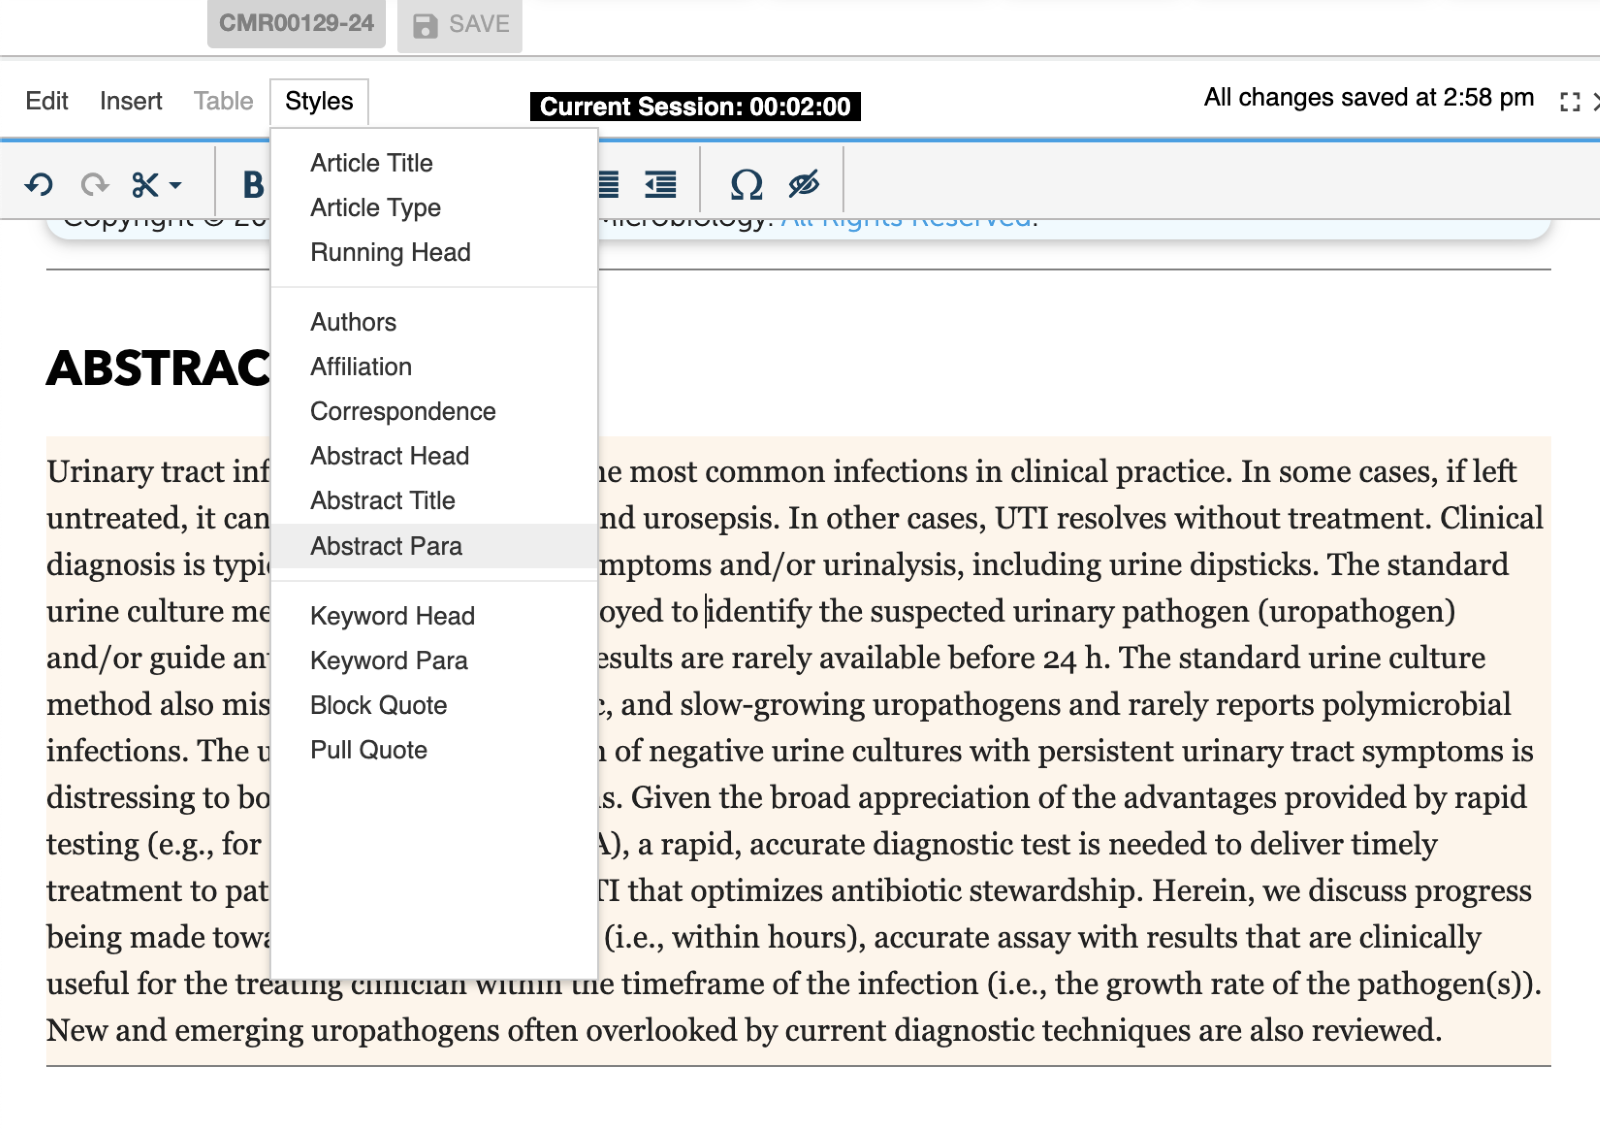1600x1135 pixels.
Task: Apply the Article Type style
Action: coord(434,208)
